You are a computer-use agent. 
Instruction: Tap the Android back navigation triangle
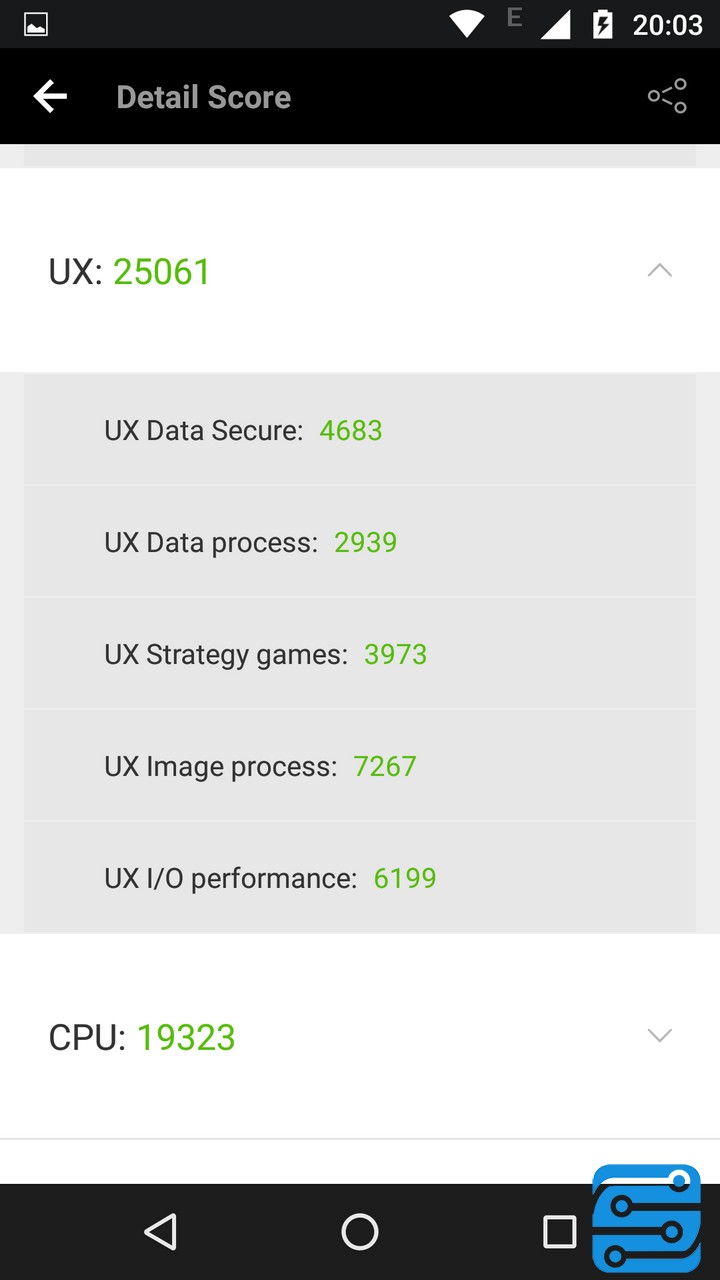click(x=160, y=1232)
